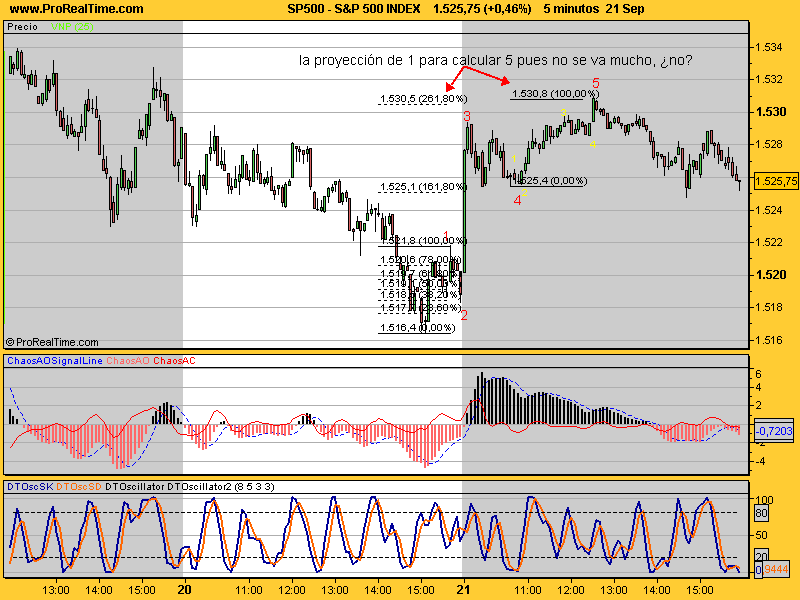800x600 pixels.
Task: Click the yellow sub-wave label 4
Action: (x=592, y=145)
